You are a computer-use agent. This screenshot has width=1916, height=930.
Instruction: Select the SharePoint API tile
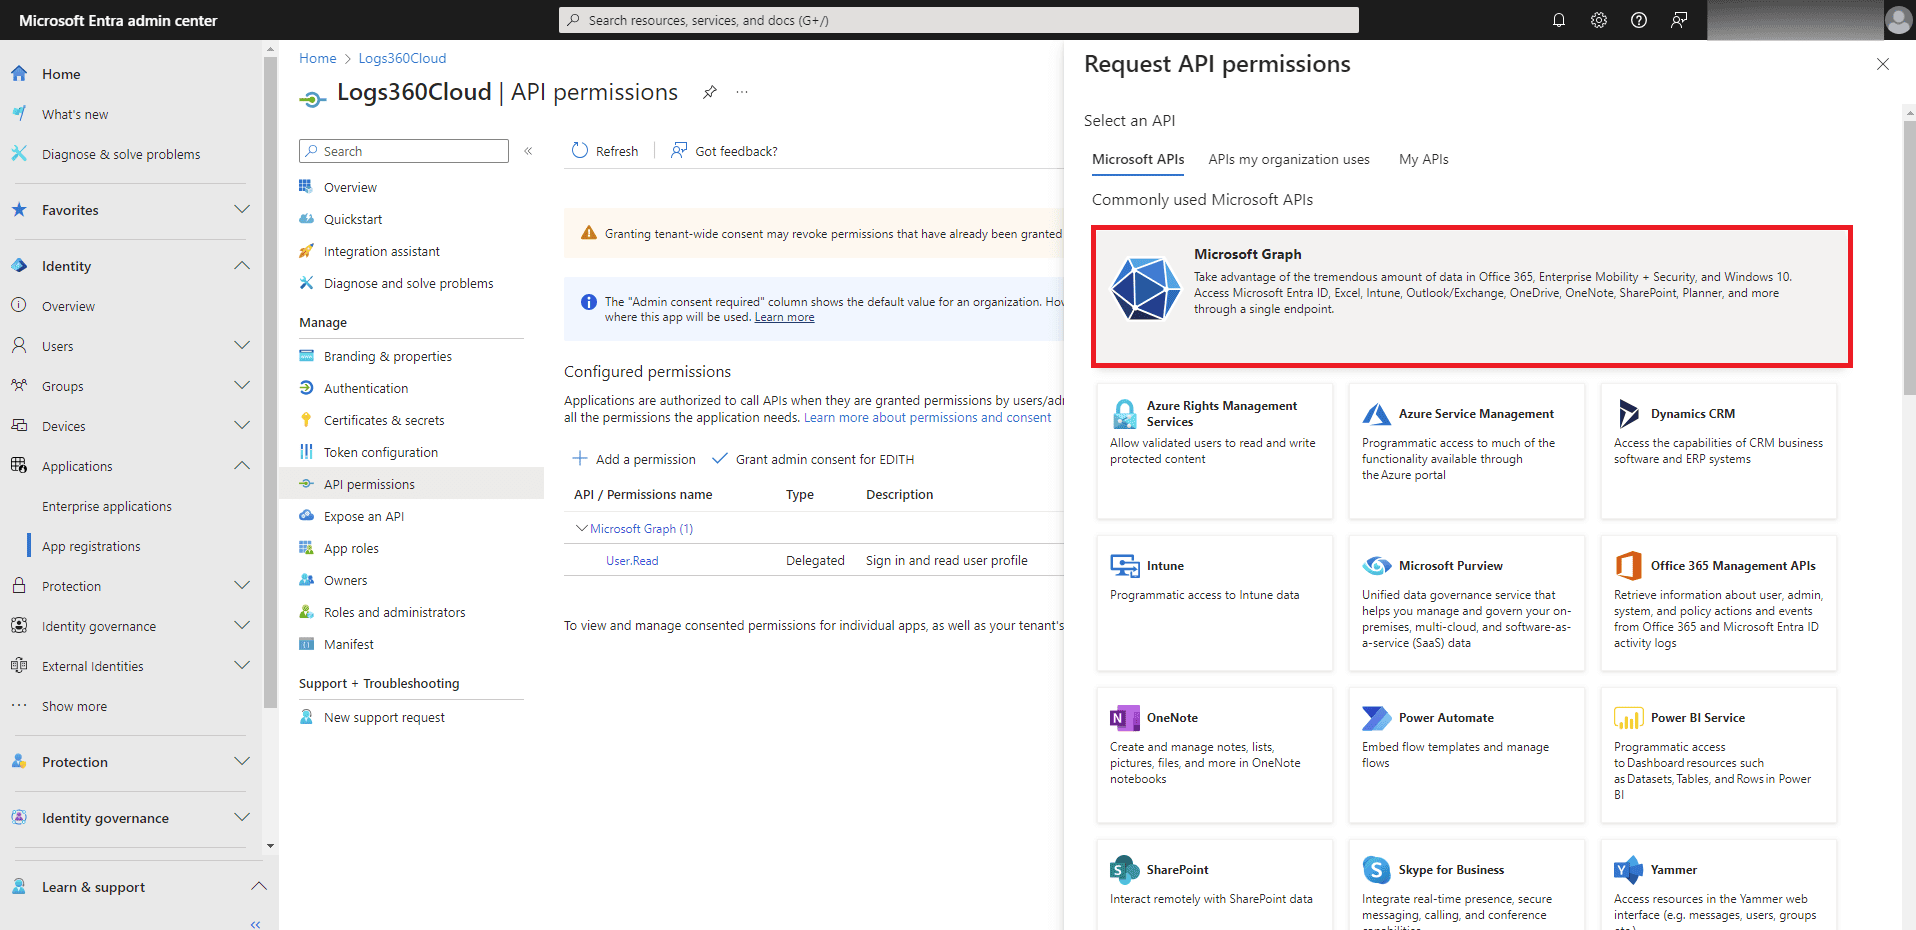[x=1213, y=884]
